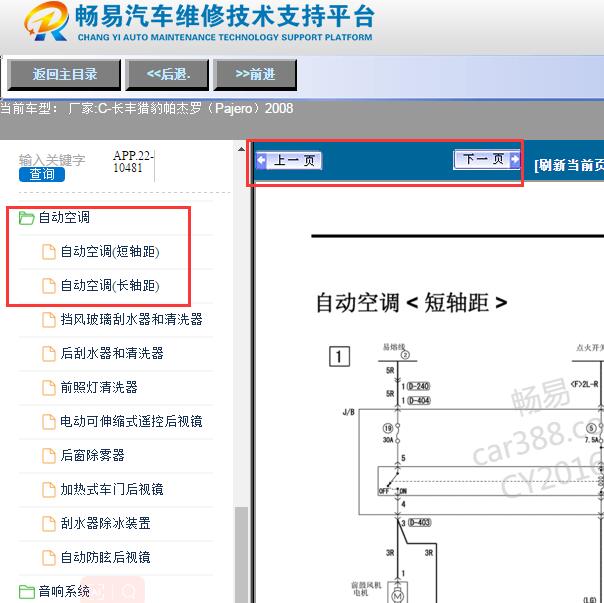This screenshot has width=604, height=603.
Task: Refresh the page via 刷新当前页 link
Action: point(569,165)
